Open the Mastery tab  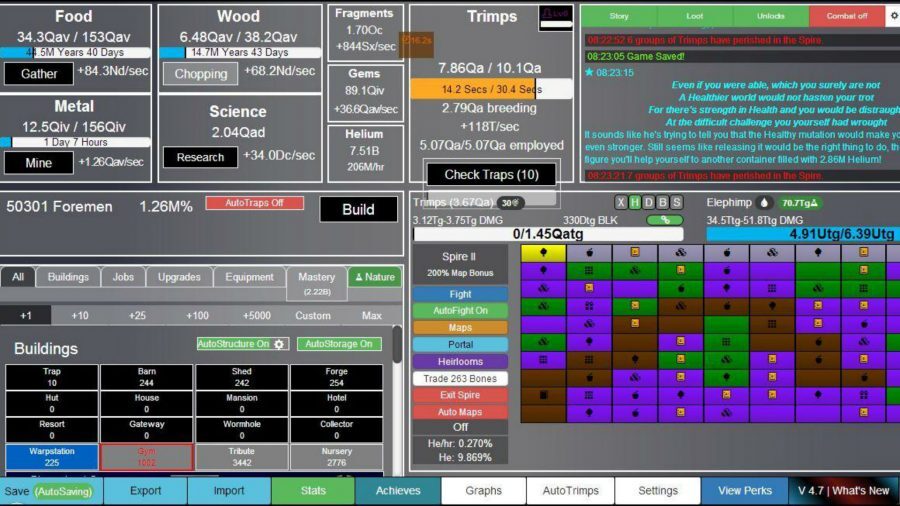pos(316,283)
